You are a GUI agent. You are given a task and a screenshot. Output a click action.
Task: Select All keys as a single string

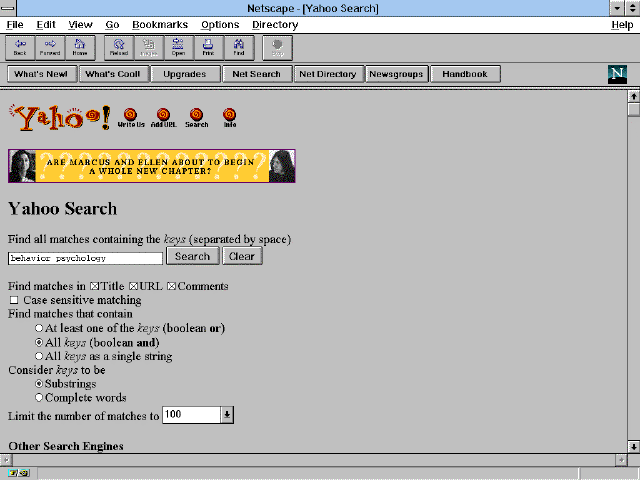point(39,356)
